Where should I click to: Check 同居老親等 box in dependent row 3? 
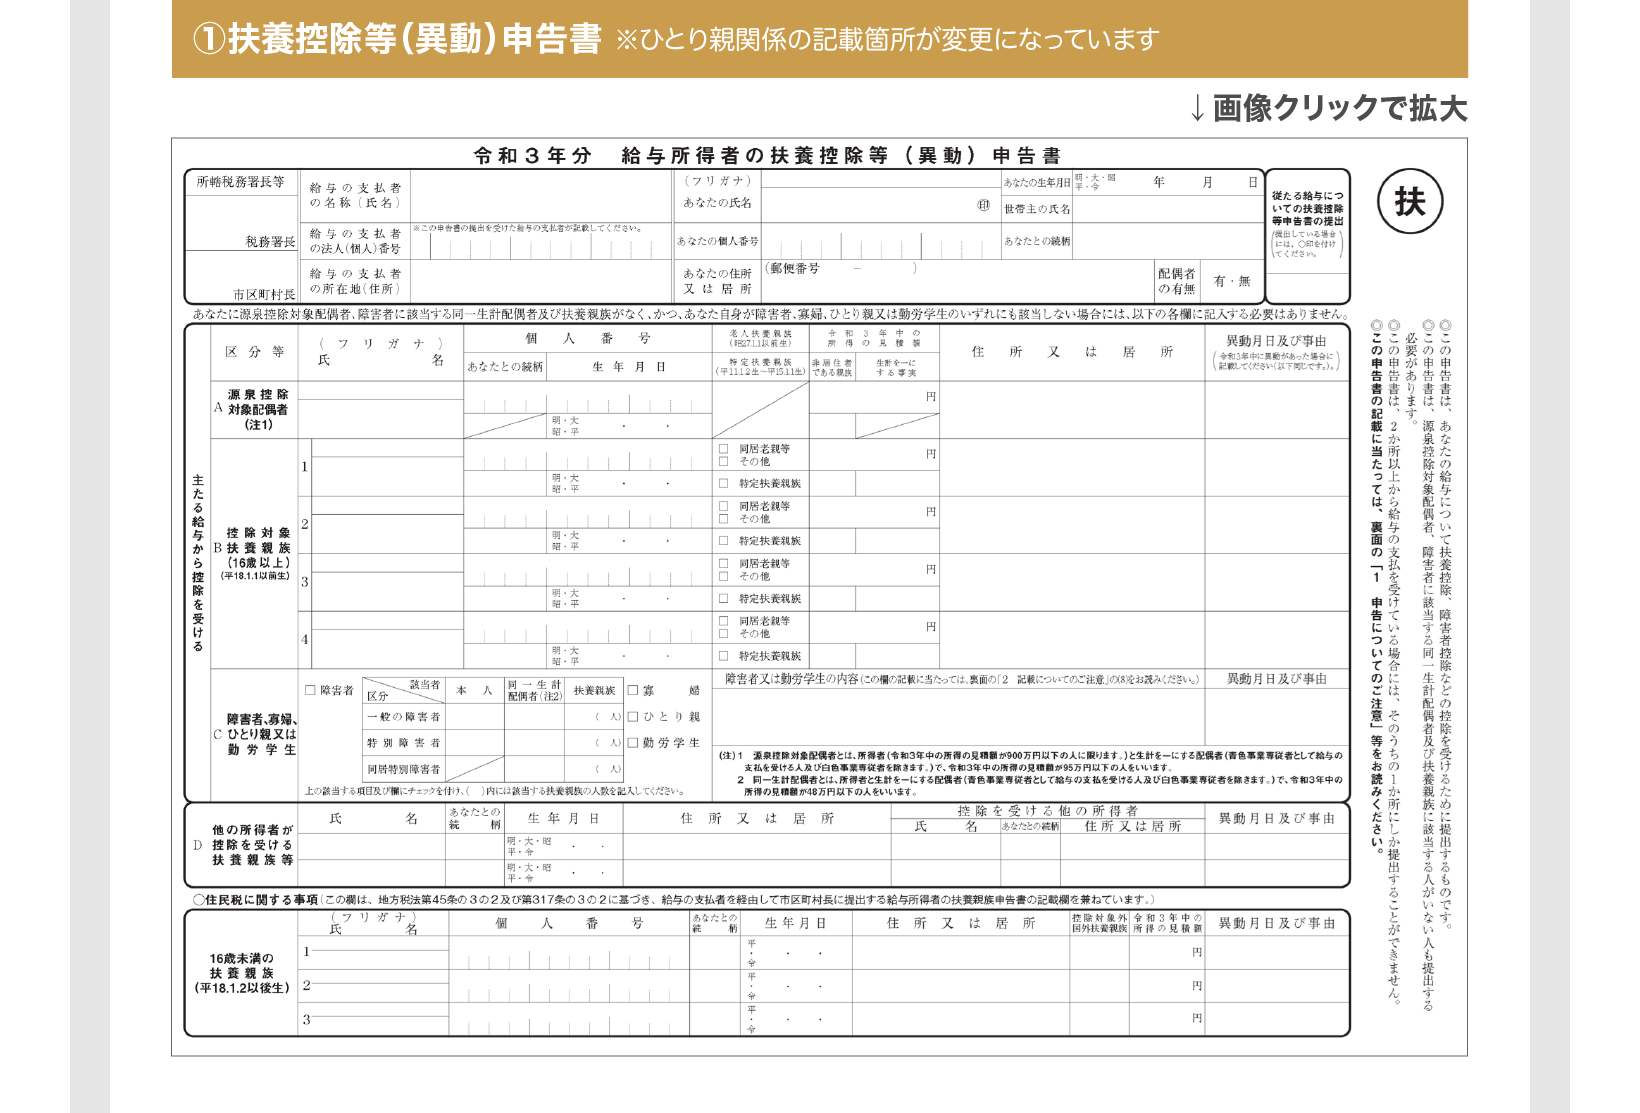coord(723,564)
